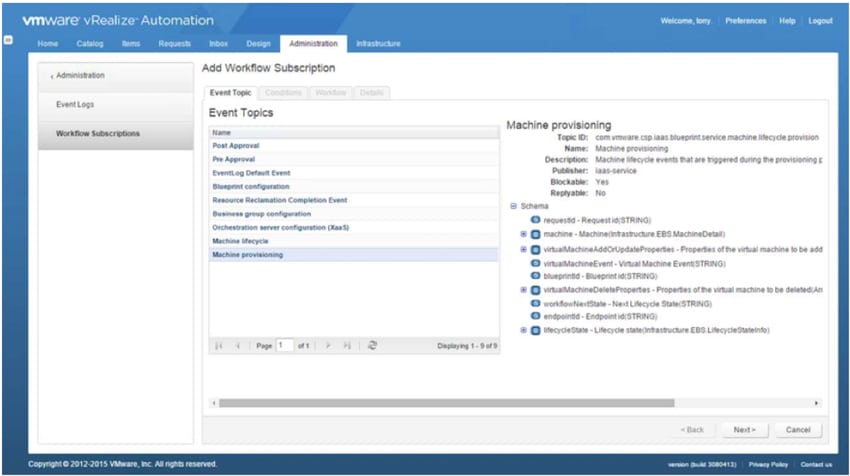Open the Inbox tab

[218, 43]
